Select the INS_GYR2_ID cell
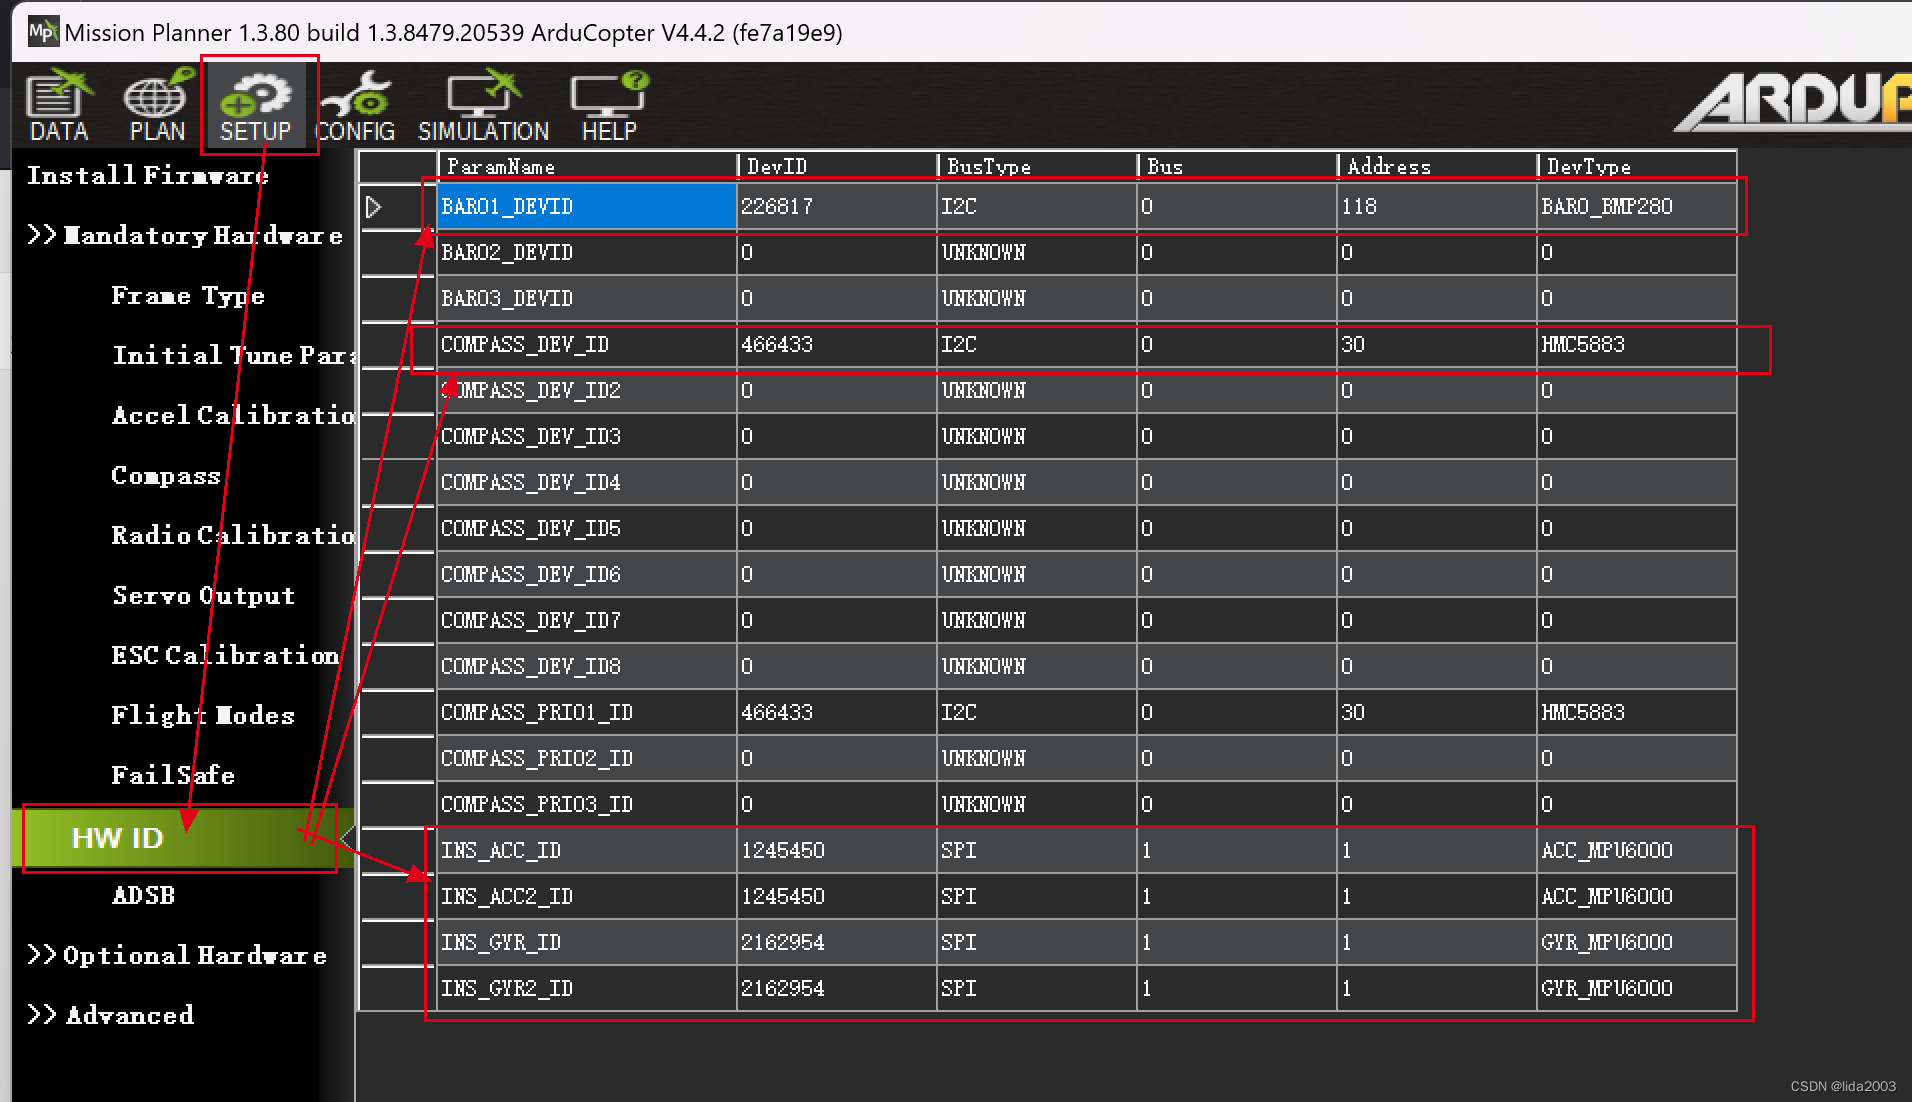The width and height of the screenshot is (1912, 1102). pyautogui.click(x=587, y=989)
